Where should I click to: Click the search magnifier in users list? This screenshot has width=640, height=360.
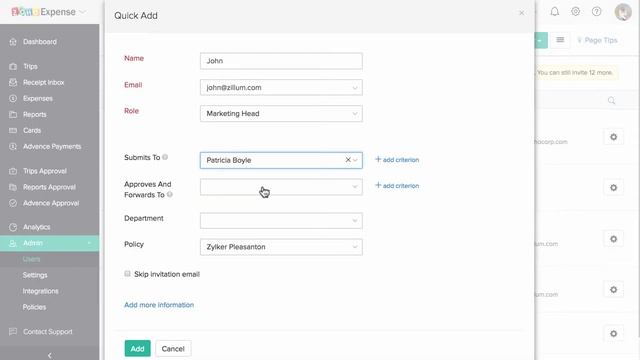click(611, 100)
